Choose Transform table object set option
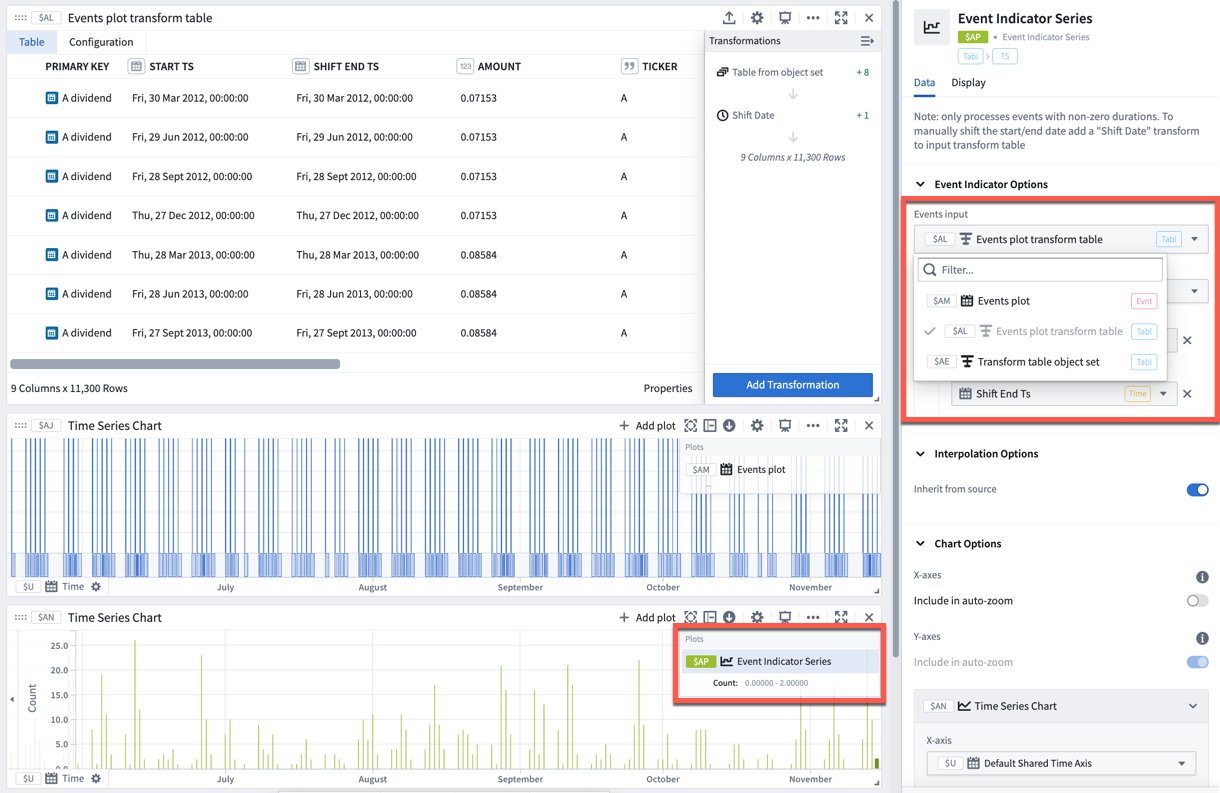The image size is (1220, 793). pos(1041,362)
